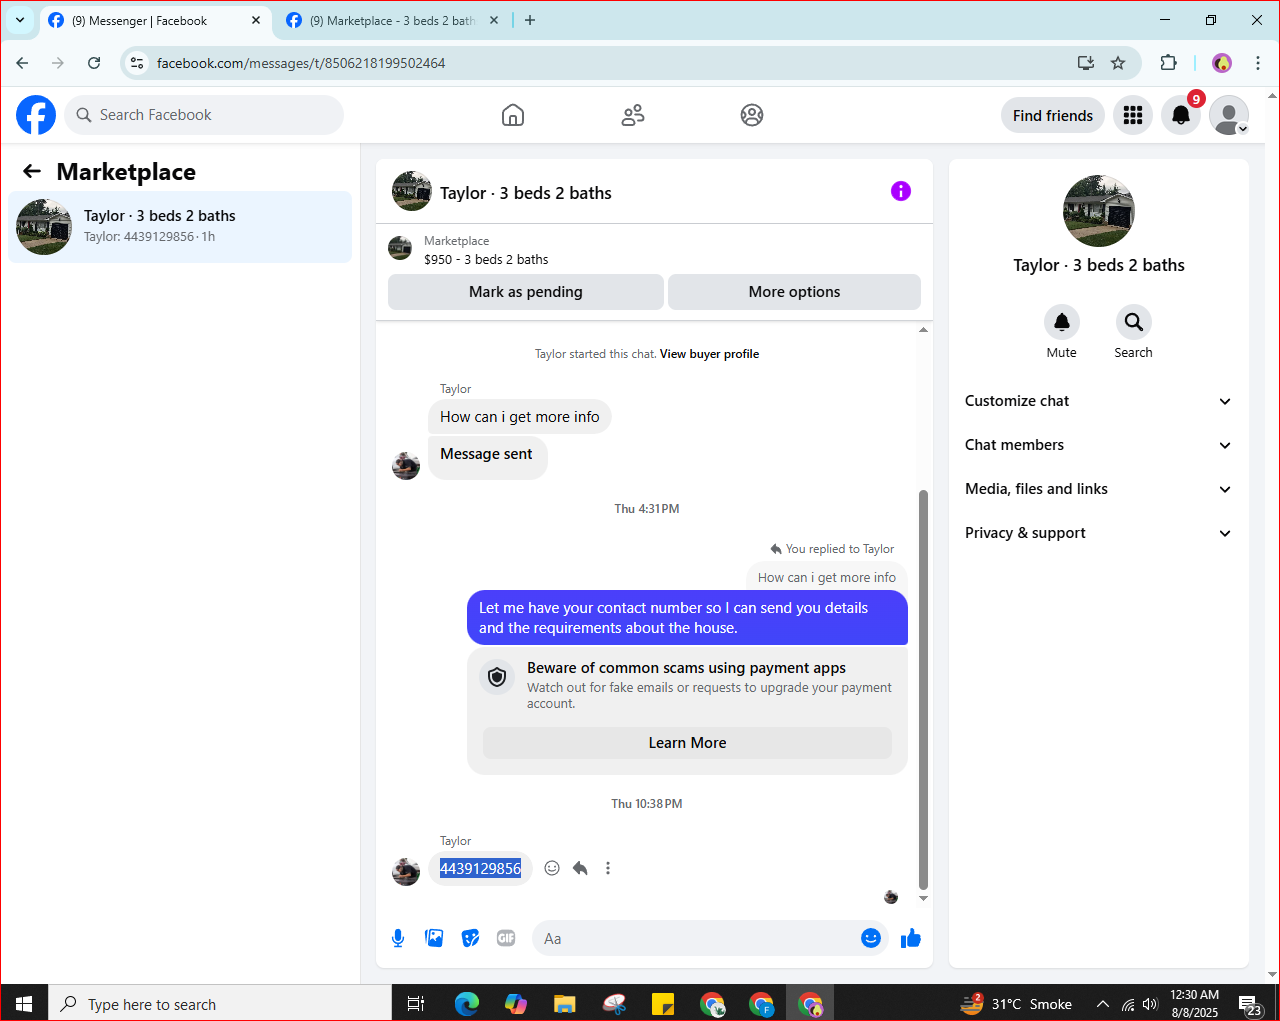Open a new browser tab
Viewport: 1280px width, 1021px height.
pos(530,20)
